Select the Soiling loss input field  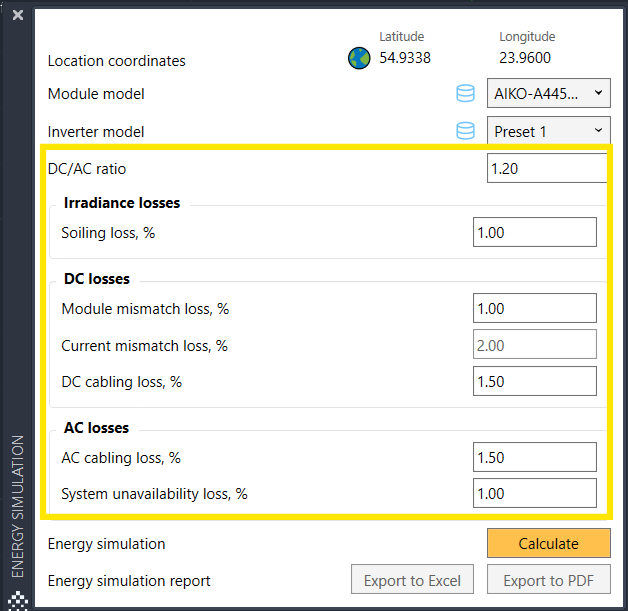(x=534, y=232)
